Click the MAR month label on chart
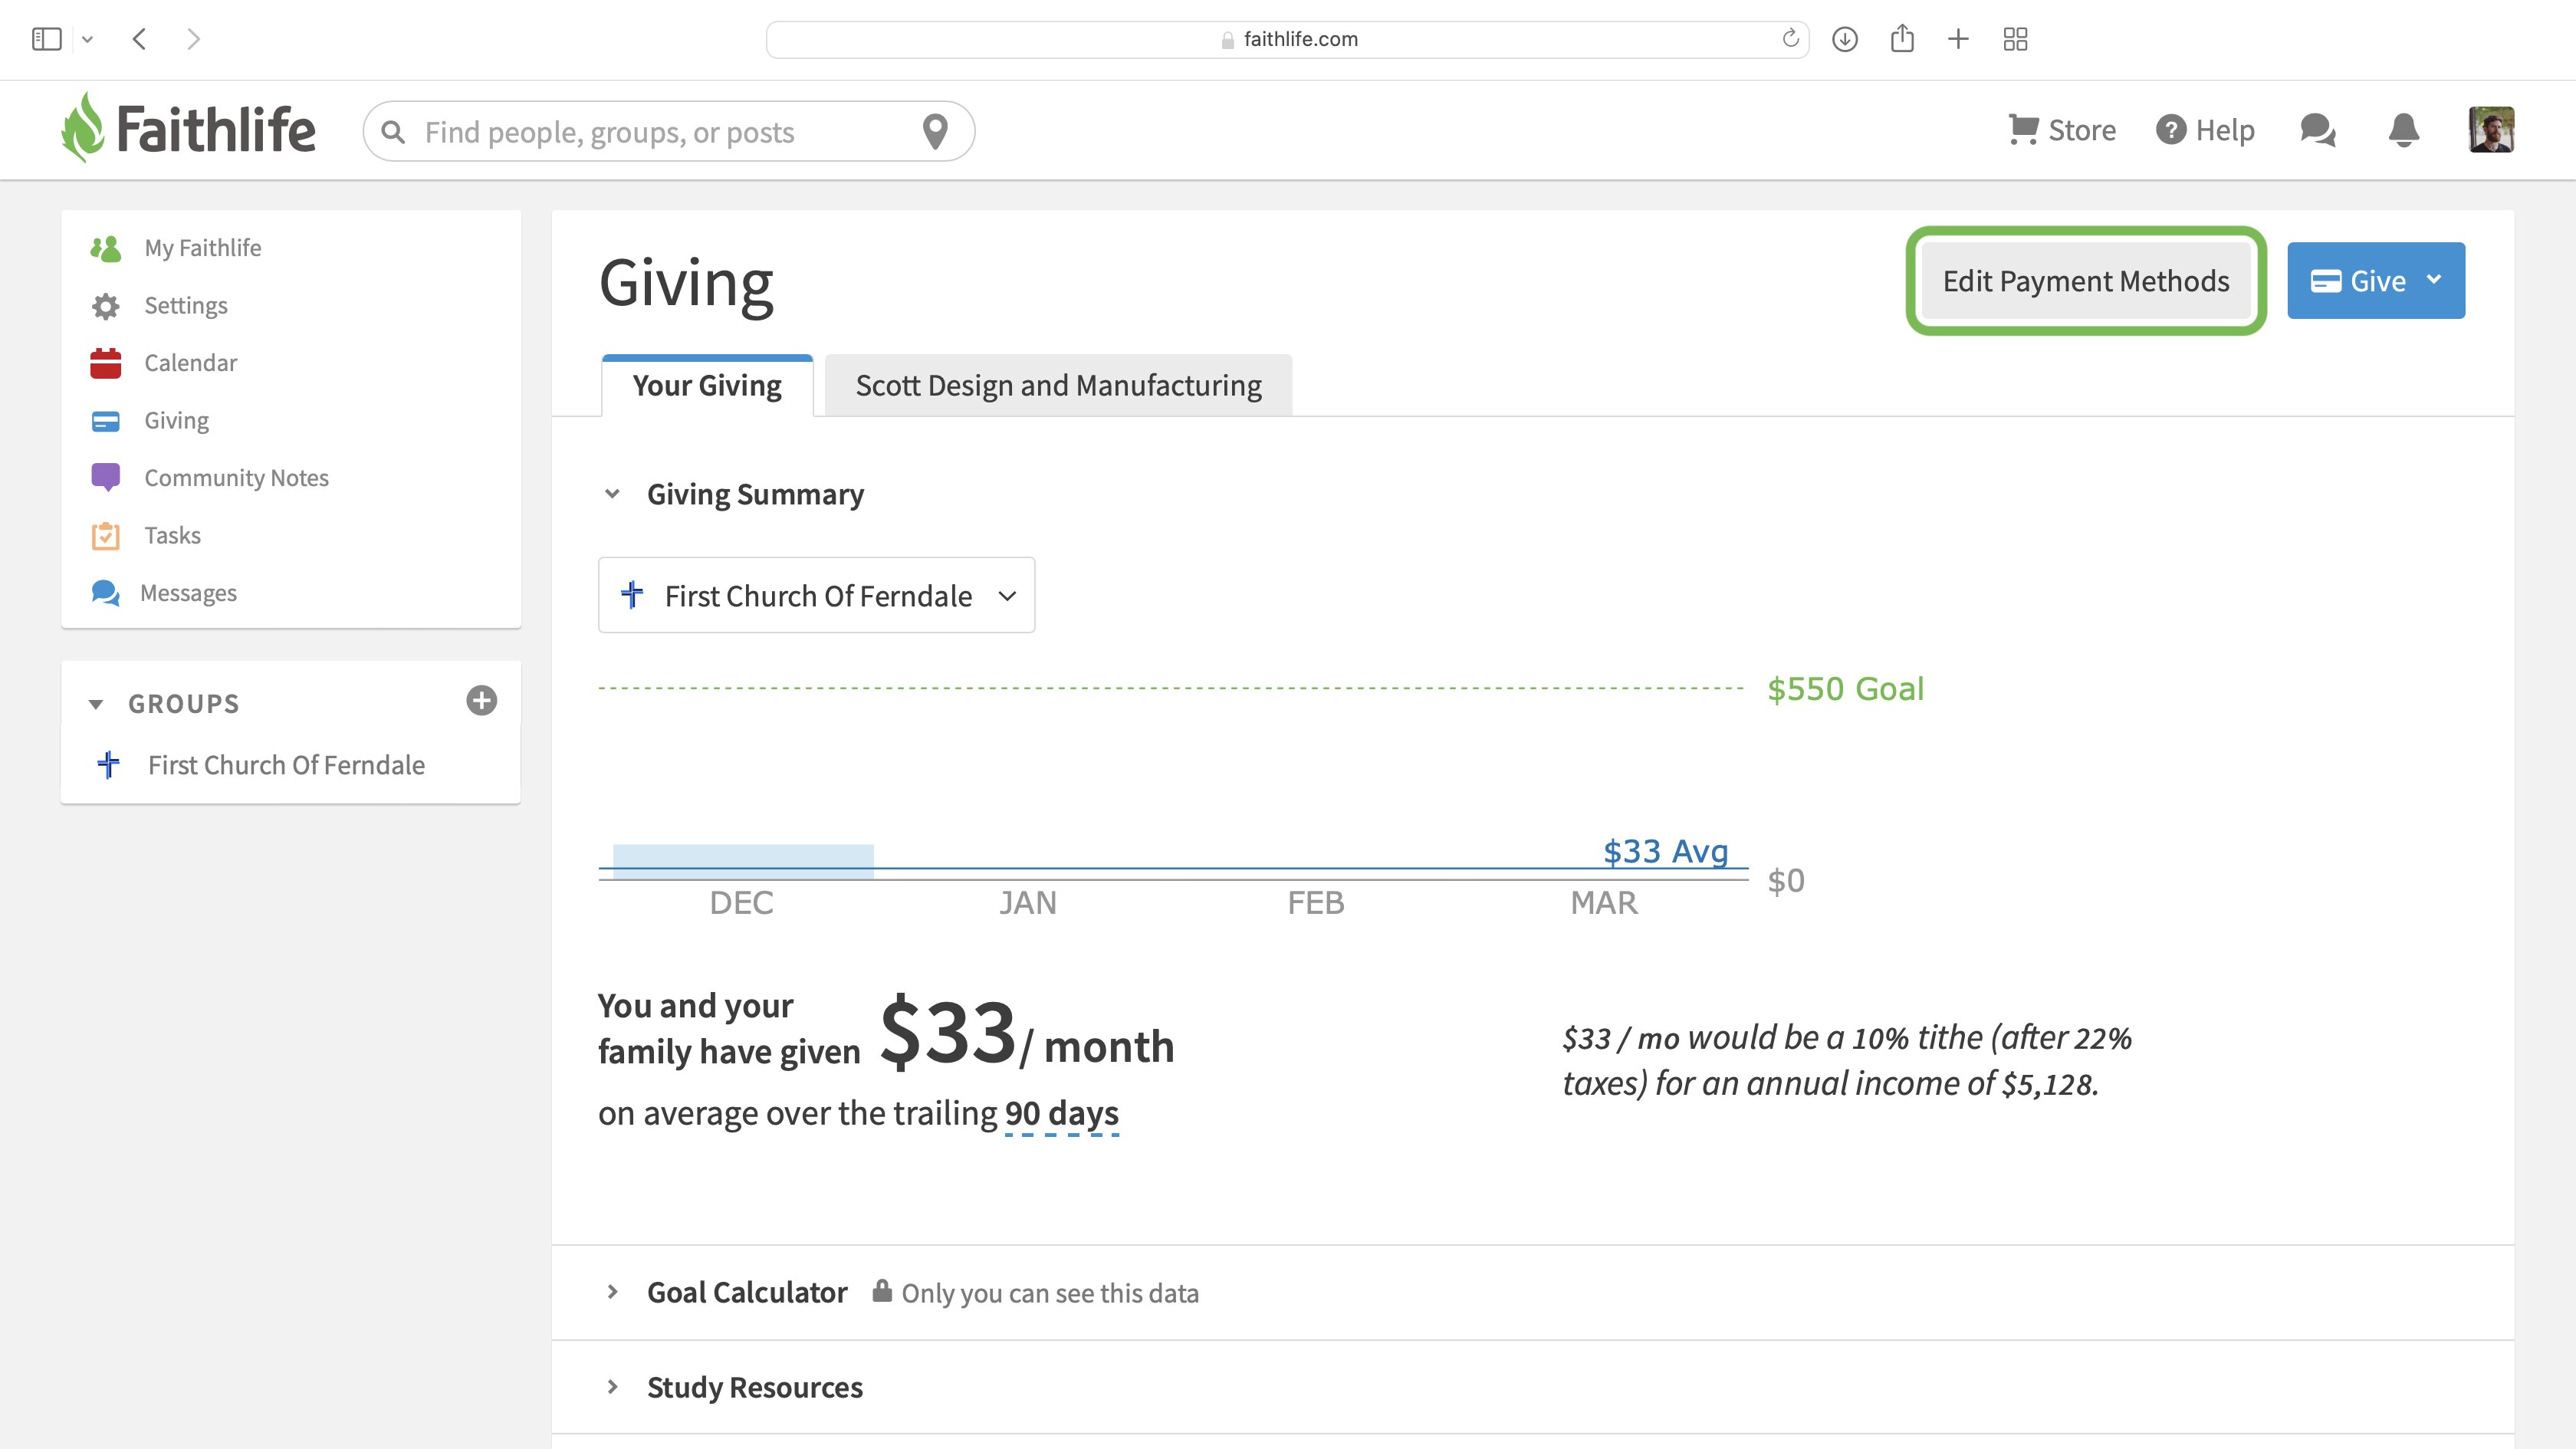Screen dimensions: 2576x1449 pyautogui.click(x=1604, y=903)
